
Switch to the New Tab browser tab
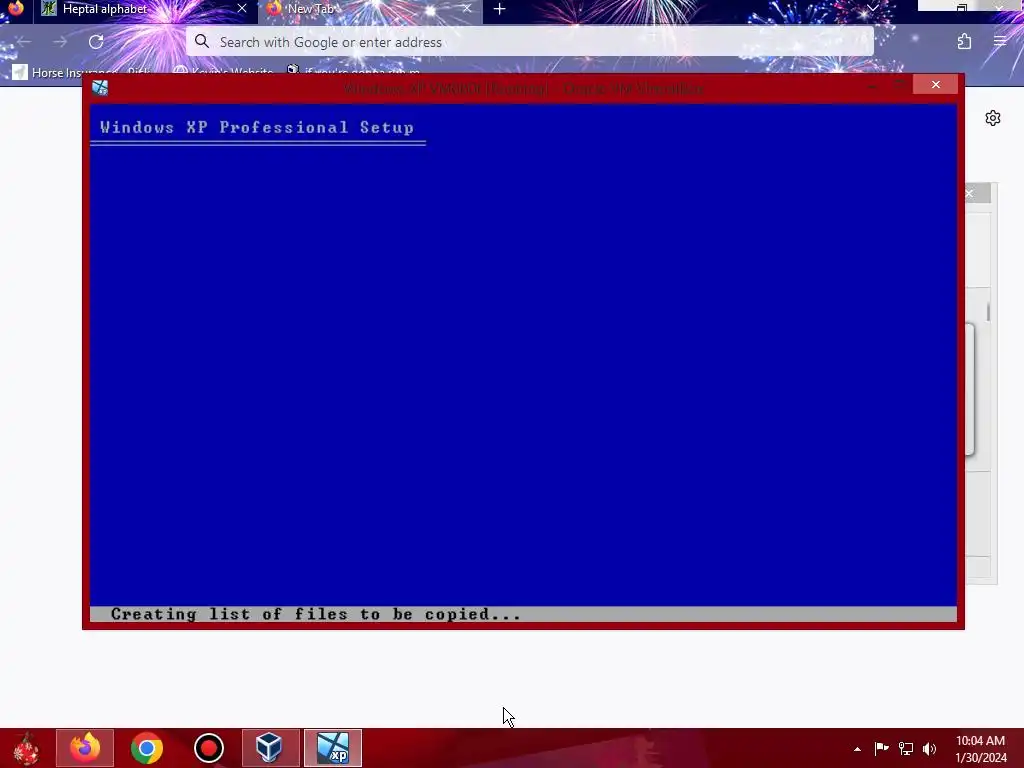pos(370,9)
